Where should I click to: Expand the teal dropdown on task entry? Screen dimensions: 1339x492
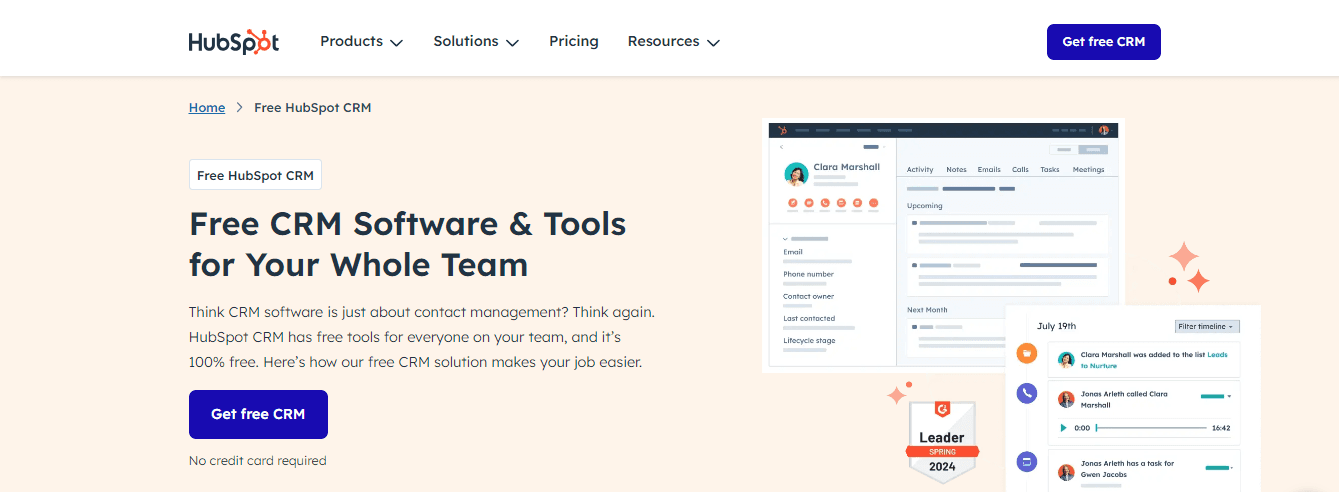(1220, 468)
